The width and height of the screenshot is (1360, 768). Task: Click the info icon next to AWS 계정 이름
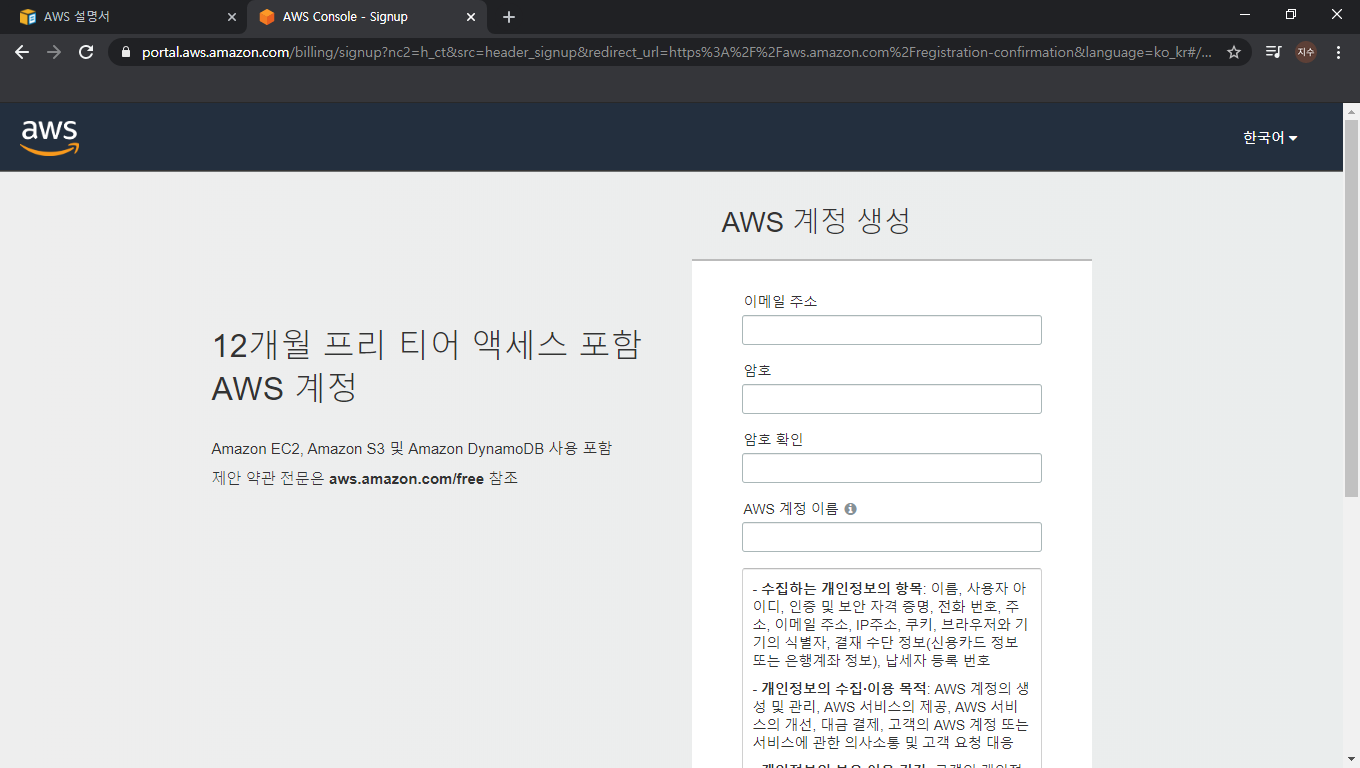pyautogui.click(x=850, y=509)
